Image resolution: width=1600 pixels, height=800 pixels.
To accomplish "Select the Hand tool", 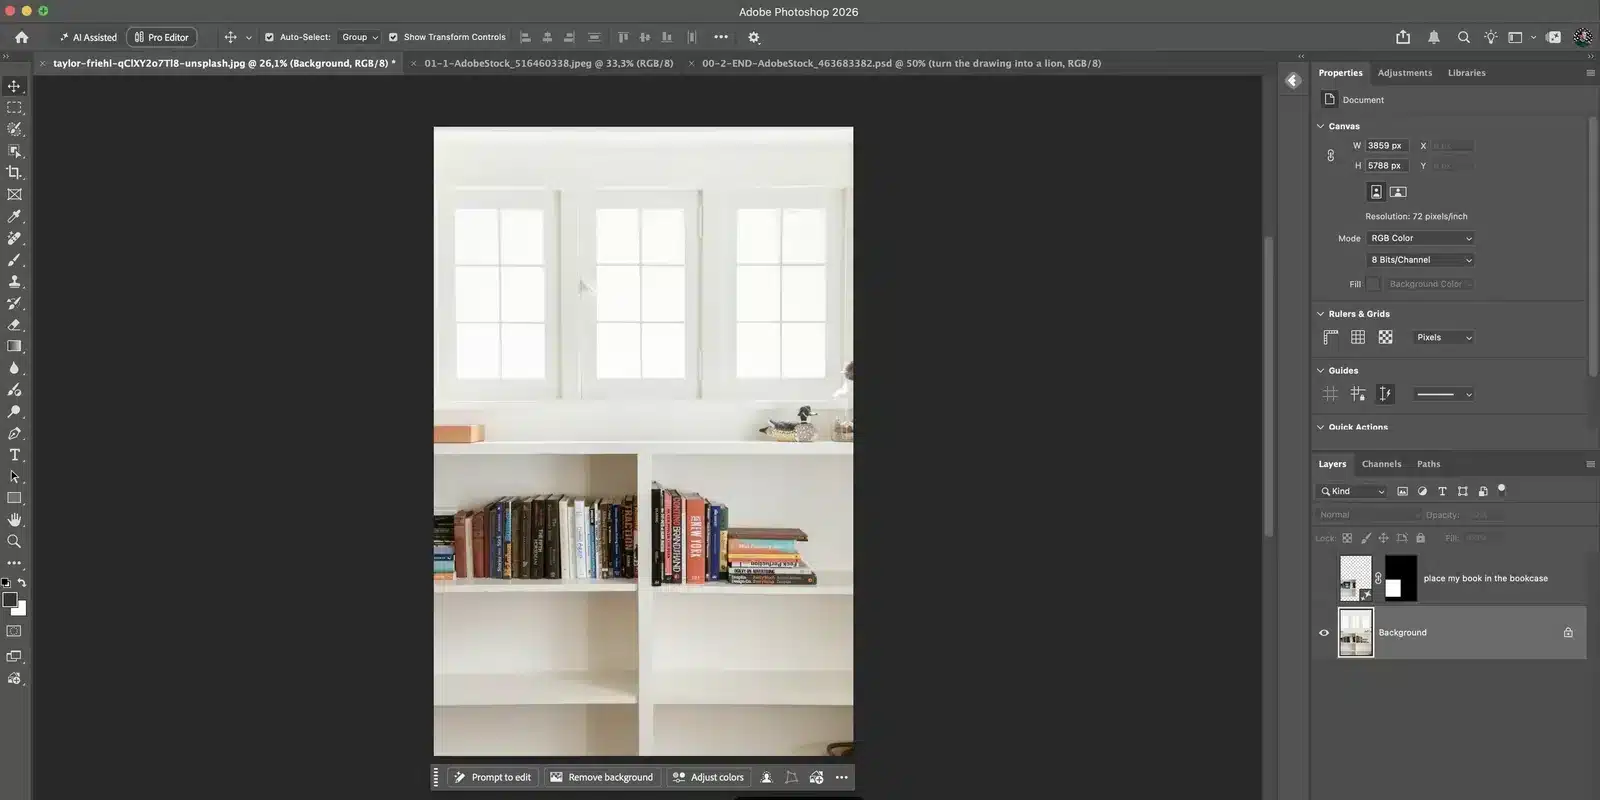I will [x=14, y=519].
